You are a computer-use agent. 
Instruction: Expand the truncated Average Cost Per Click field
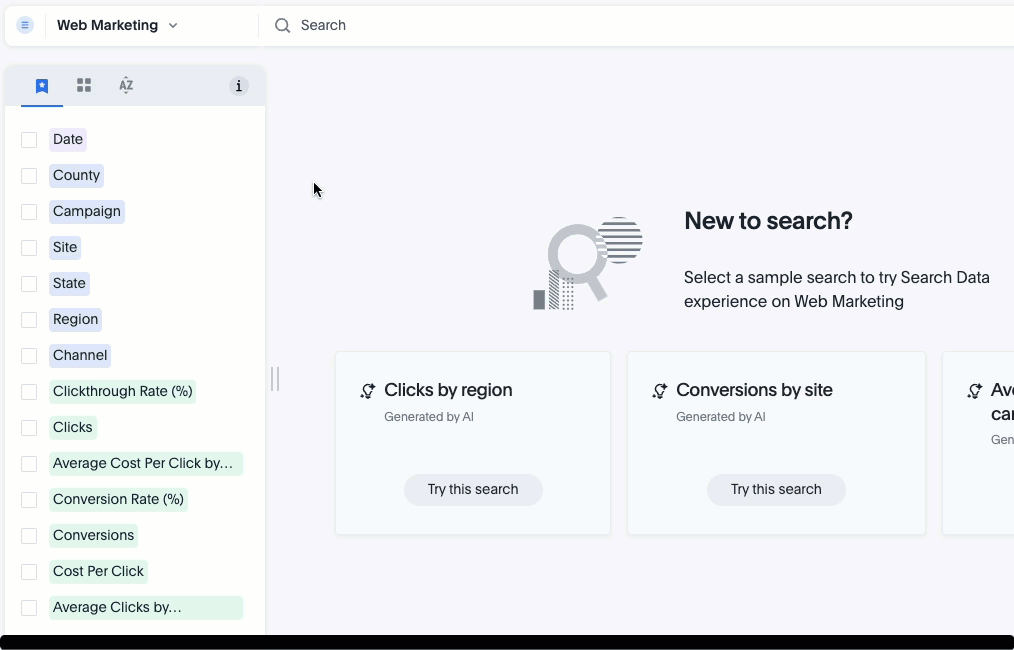click(x=146, y=463)
